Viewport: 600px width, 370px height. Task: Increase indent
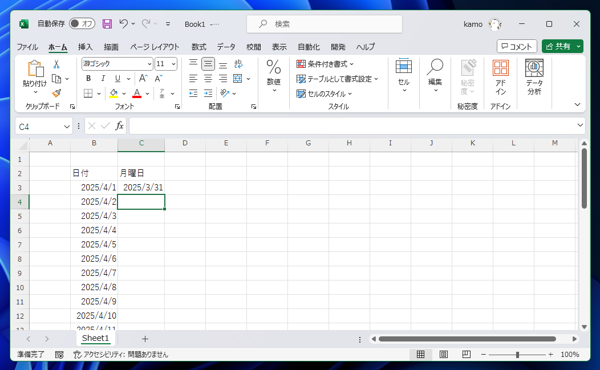pos(208,93)
